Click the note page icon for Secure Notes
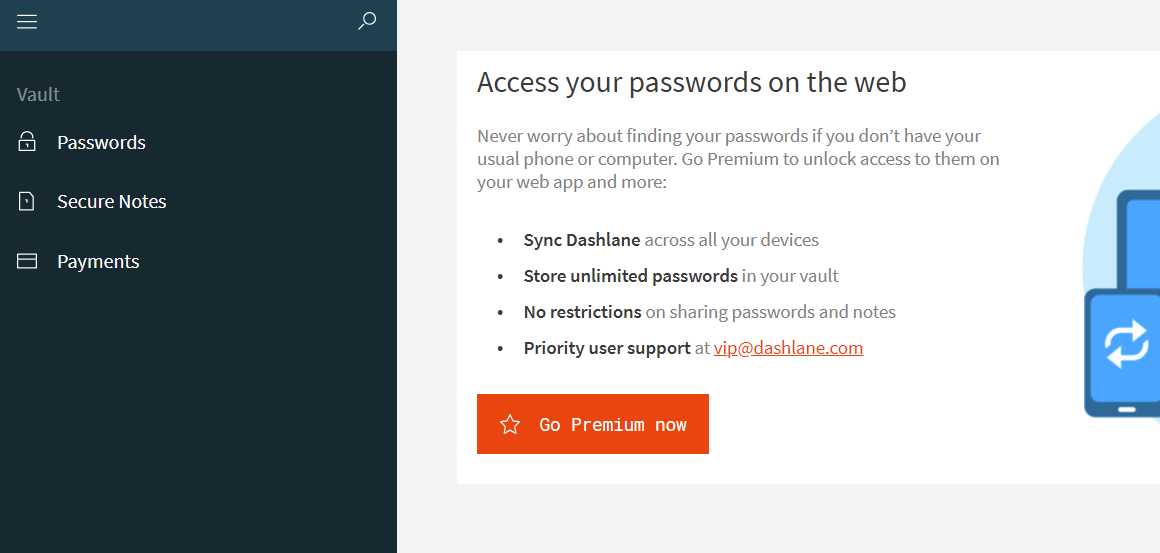 [x=27, y=201]
